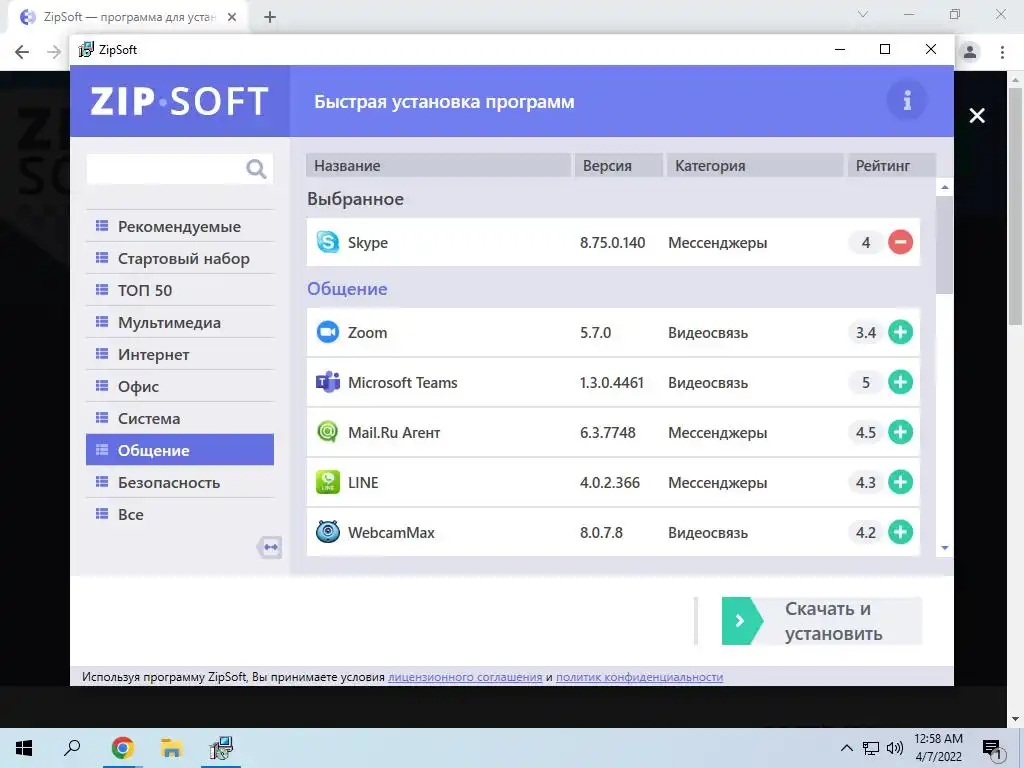Sort by the Категория column header
This screenshot has height=768, width=1024.
755,165
